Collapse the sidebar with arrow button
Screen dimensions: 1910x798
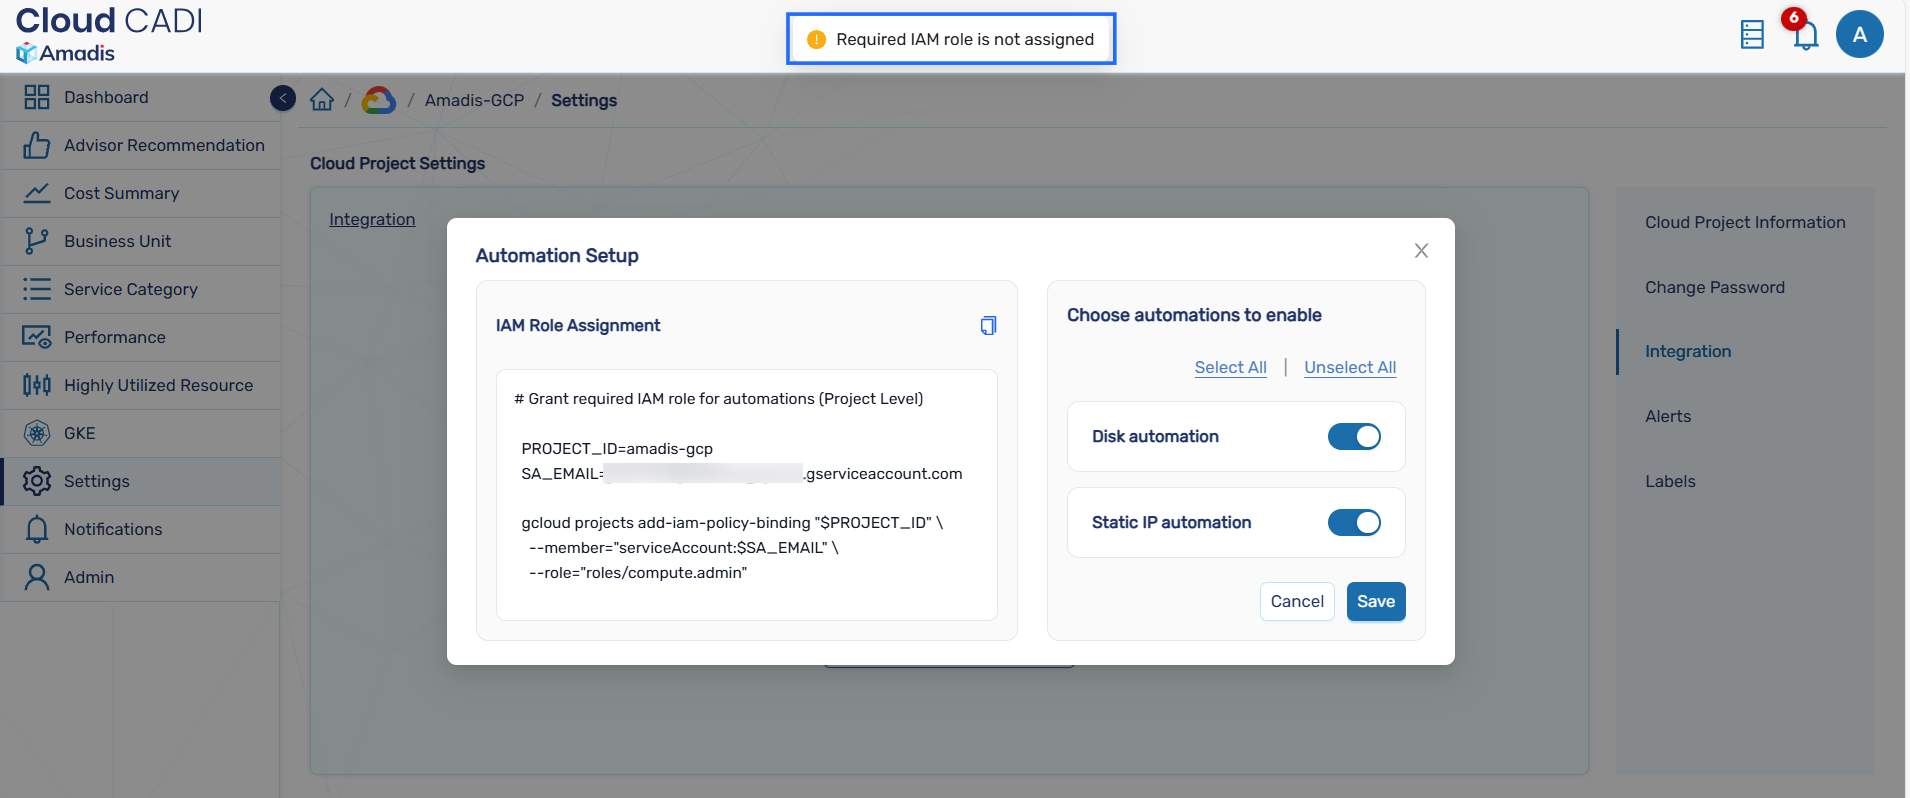(x=283, y=97)
